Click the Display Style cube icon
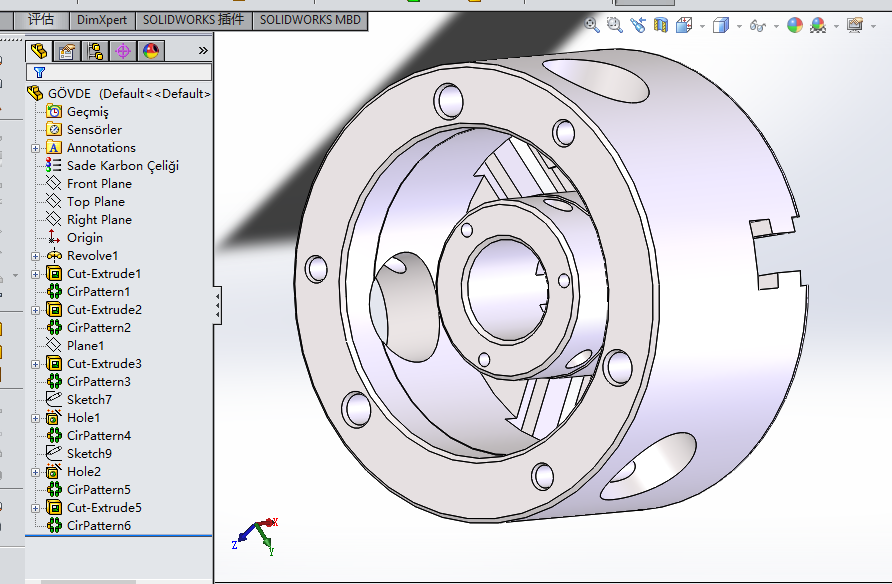The image size is (892, 584). click(721, 25)
